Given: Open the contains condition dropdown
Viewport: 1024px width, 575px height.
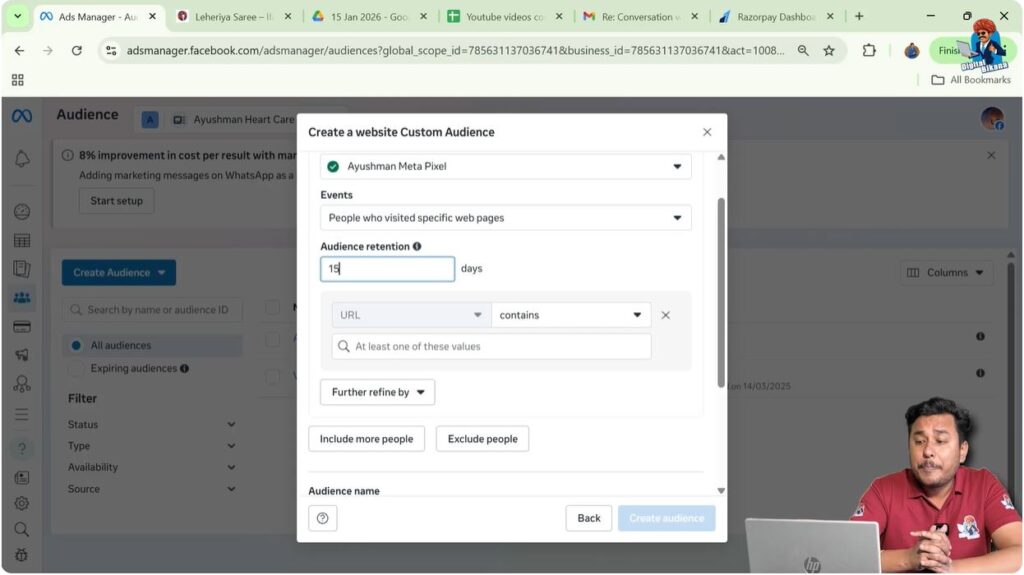Looking at the screenshot, I should (571, 315).
